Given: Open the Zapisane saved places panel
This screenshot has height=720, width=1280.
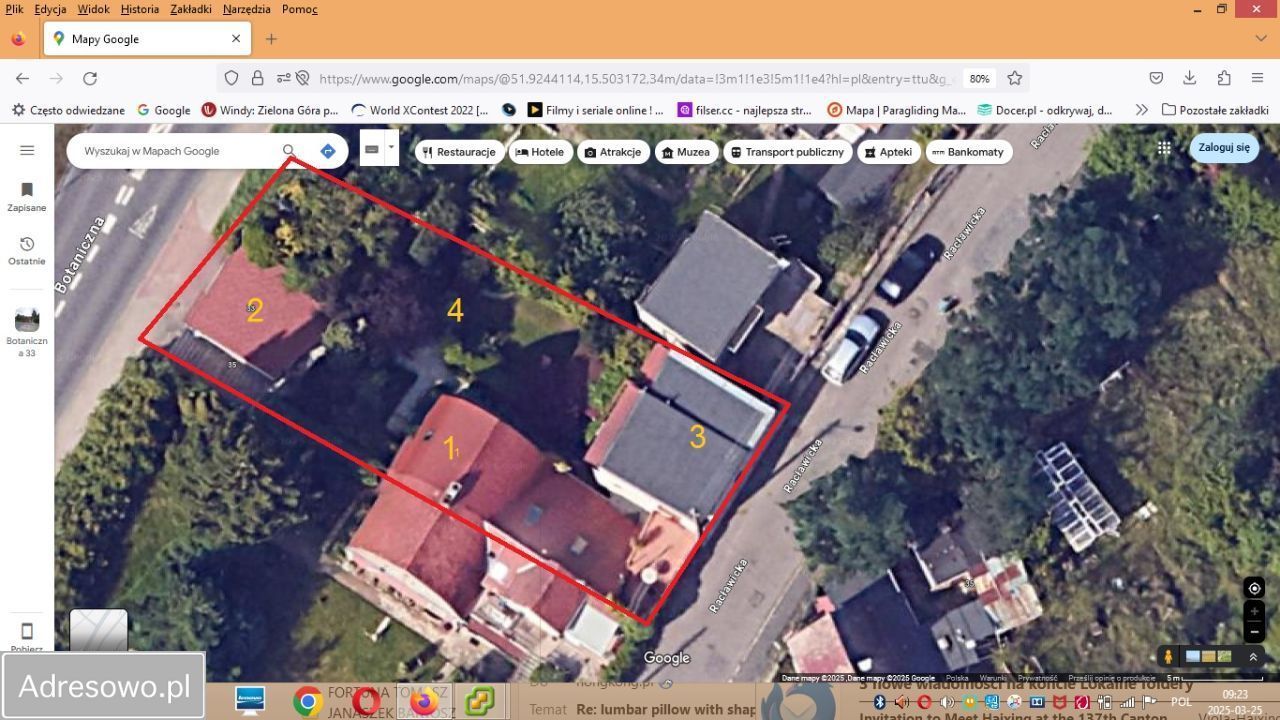Looking at the screenshot, I should pyautogui.click(x=26, y=195).
